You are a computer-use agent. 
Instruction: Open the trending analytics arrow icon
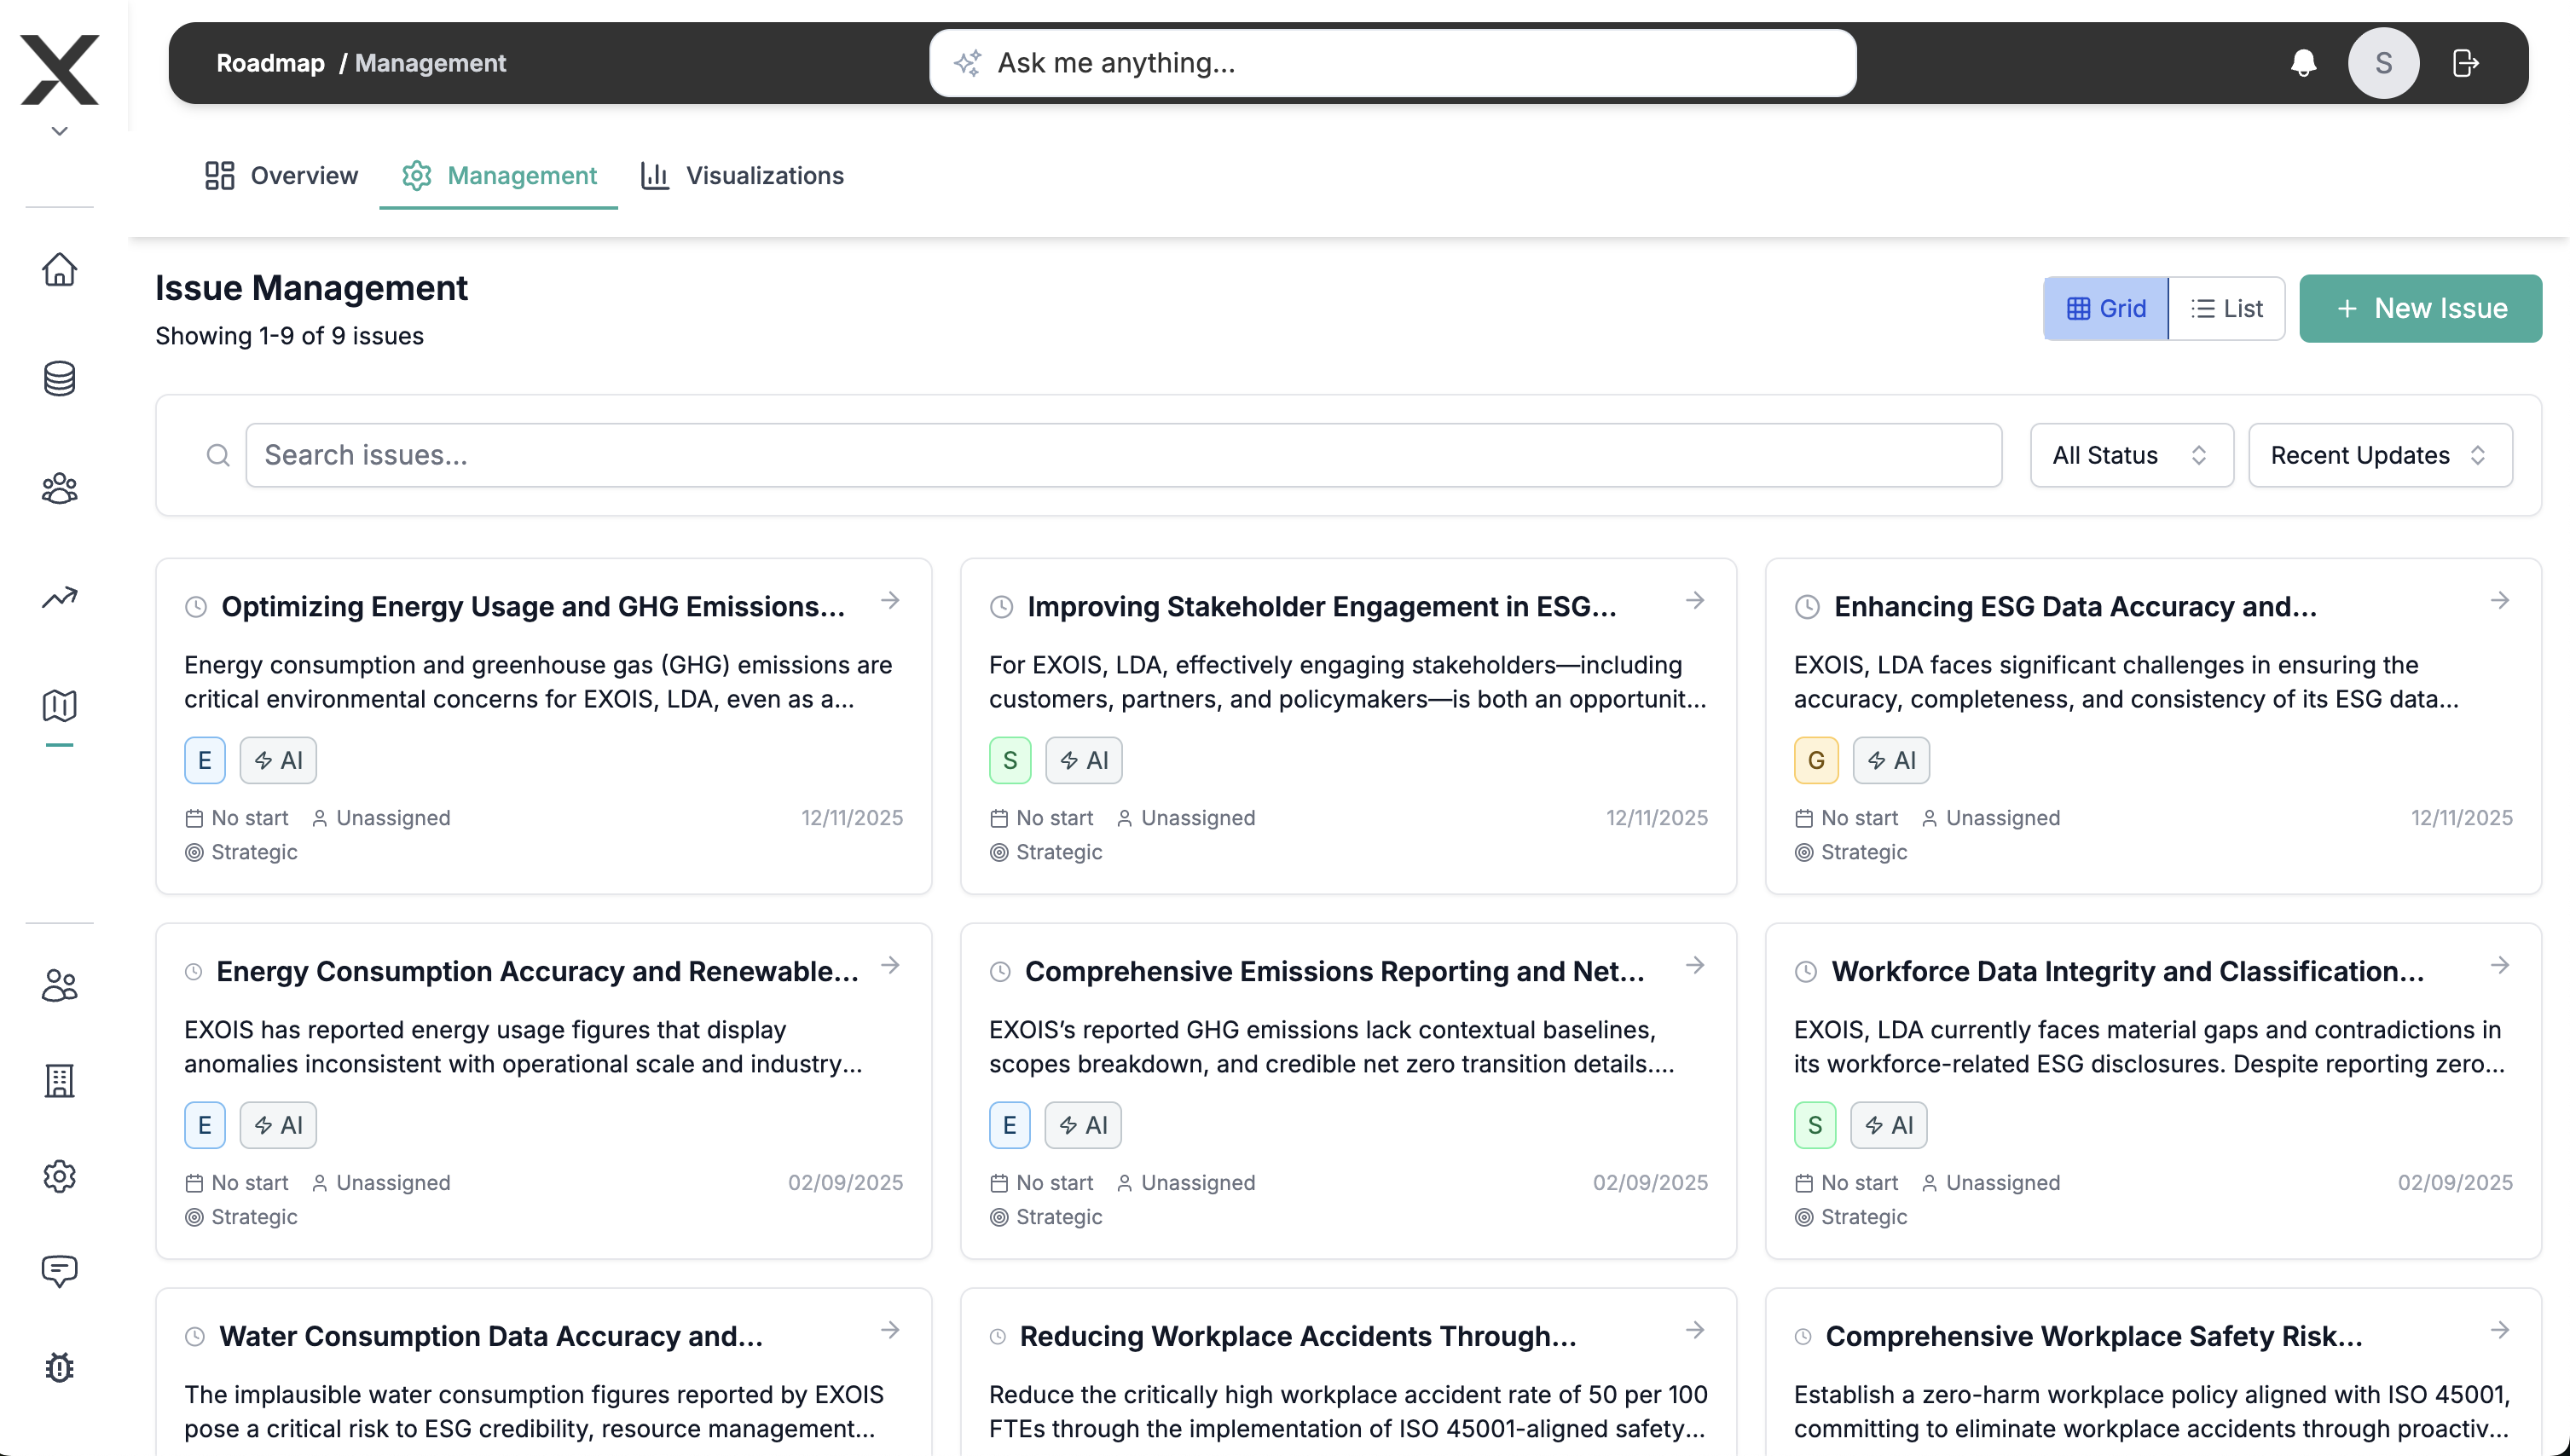click(59, 597)
